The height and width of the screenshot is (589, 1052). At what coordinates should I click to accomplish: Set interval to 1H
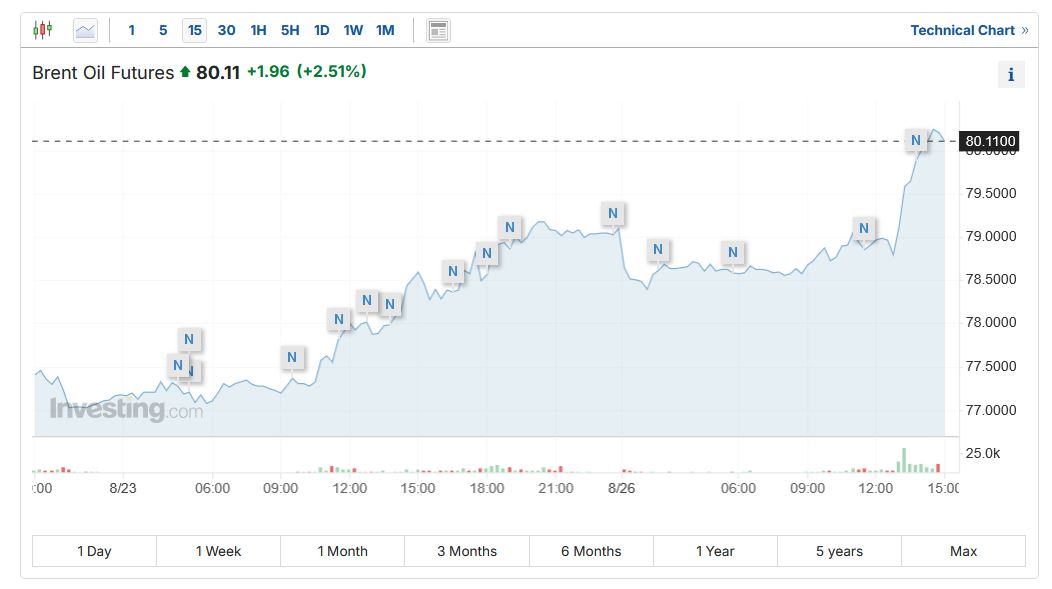(x=258, y=30)
